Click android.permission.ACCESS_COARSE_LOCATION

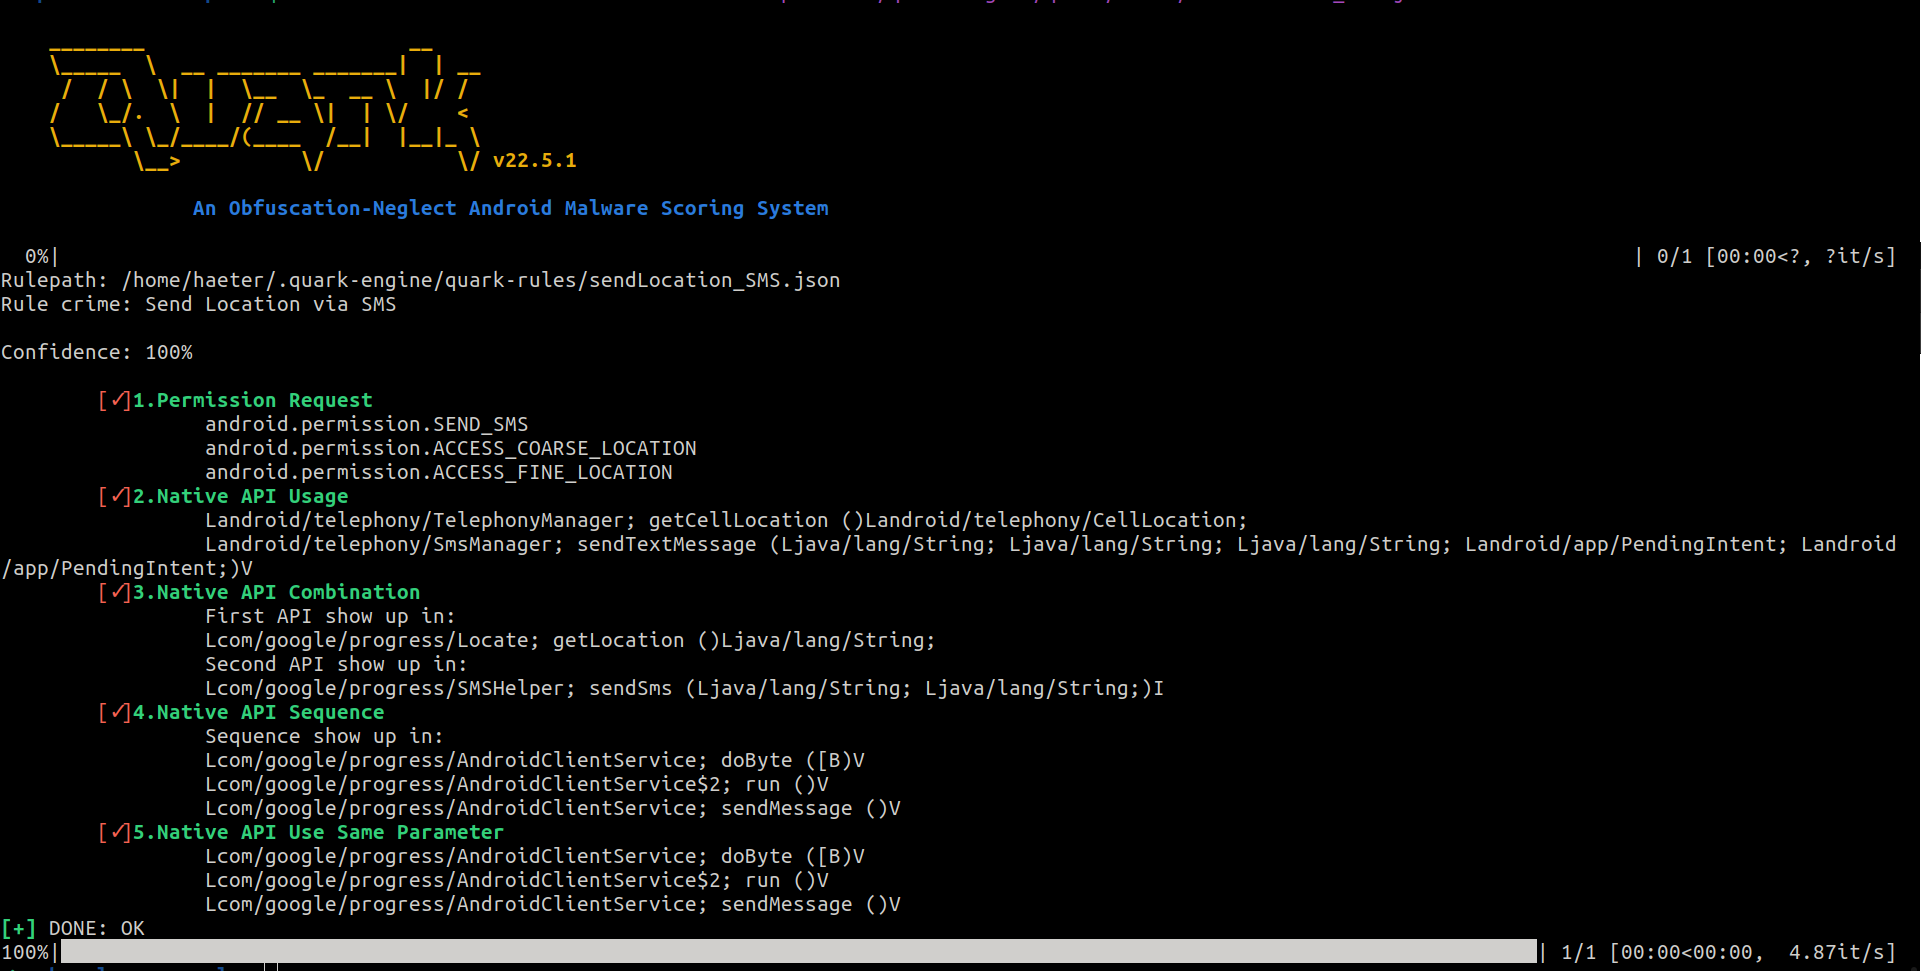pos(451,448)
